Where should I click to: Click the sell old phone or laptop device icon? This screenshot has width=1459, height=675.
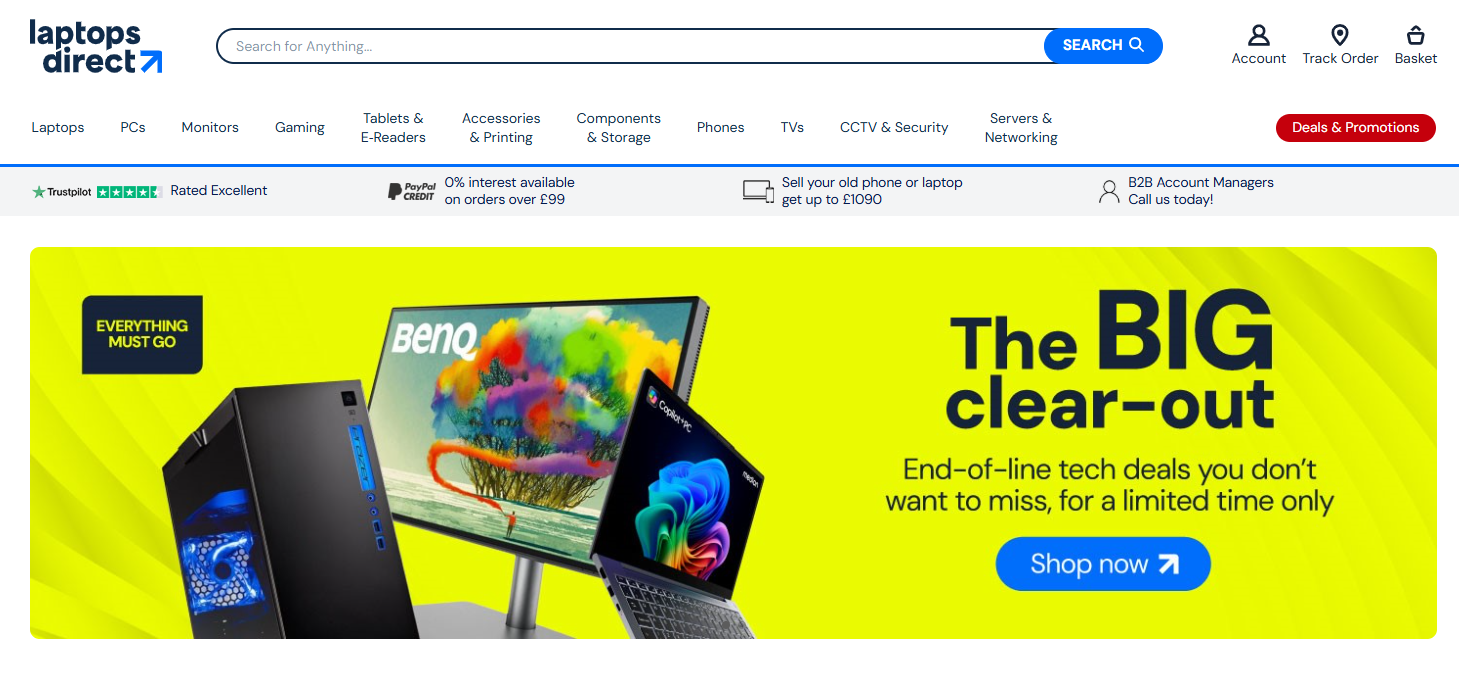(758, 191)
